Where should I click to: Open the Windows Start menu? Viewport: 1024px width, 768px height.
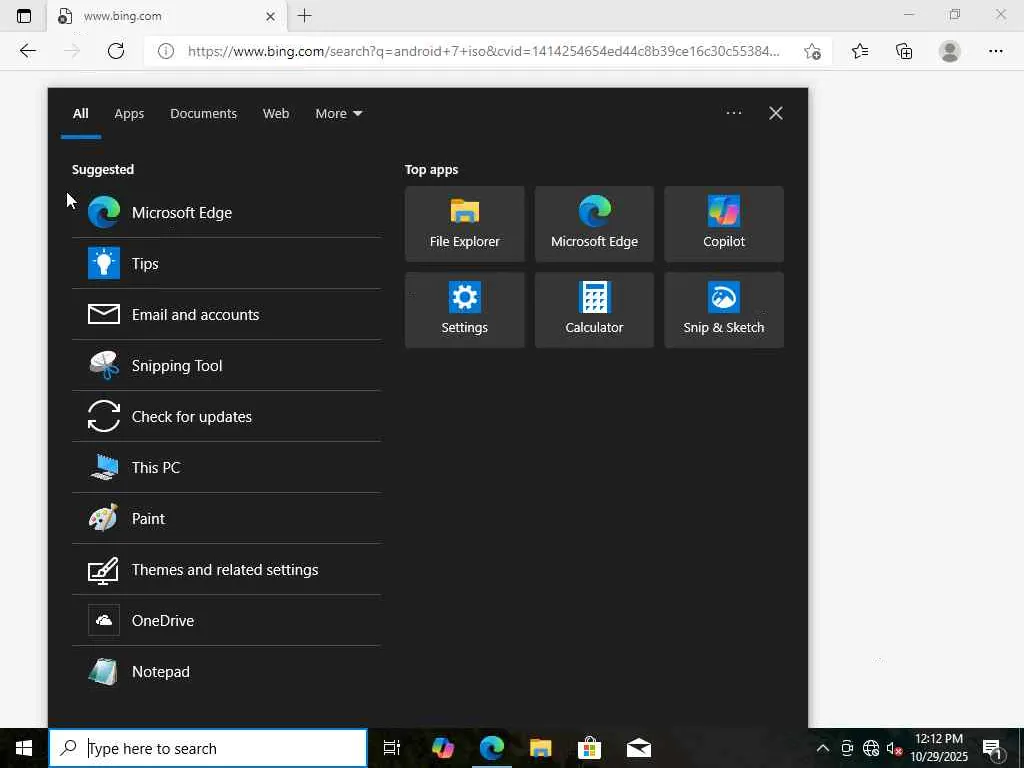(24, 748)
